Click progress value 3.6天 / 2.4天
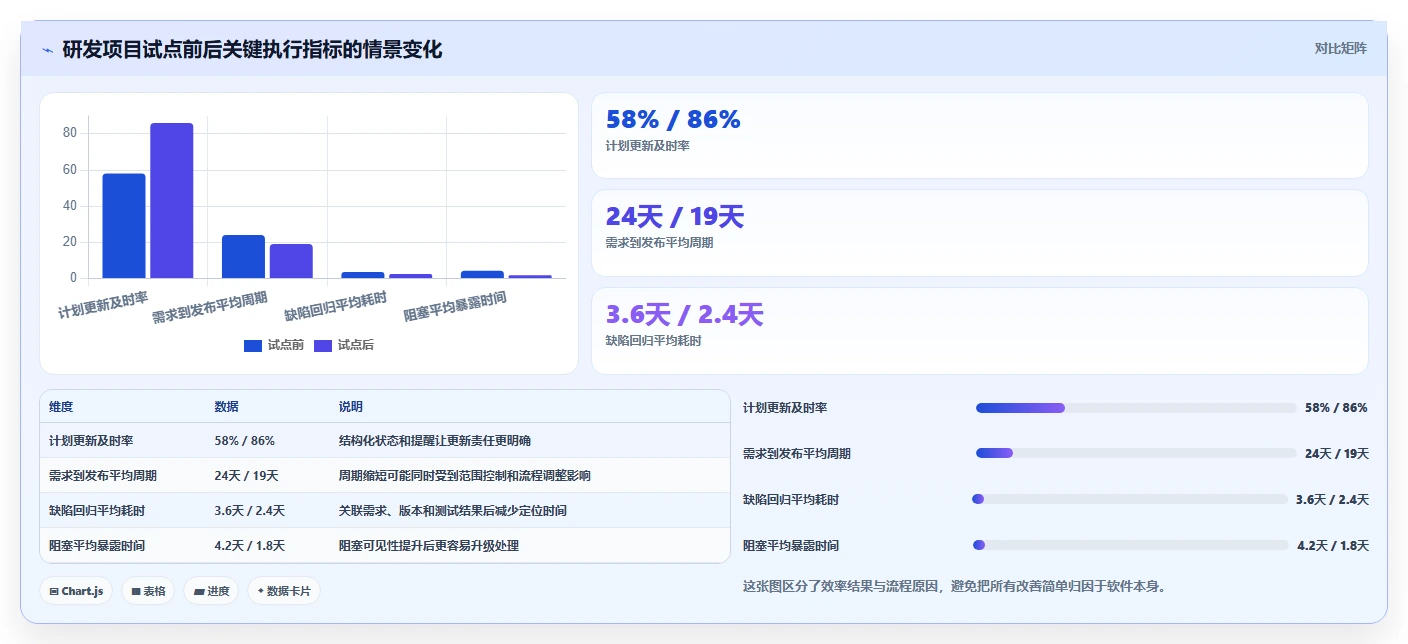This screenshot has width=1408, height=644. [x=1332, y=500]
